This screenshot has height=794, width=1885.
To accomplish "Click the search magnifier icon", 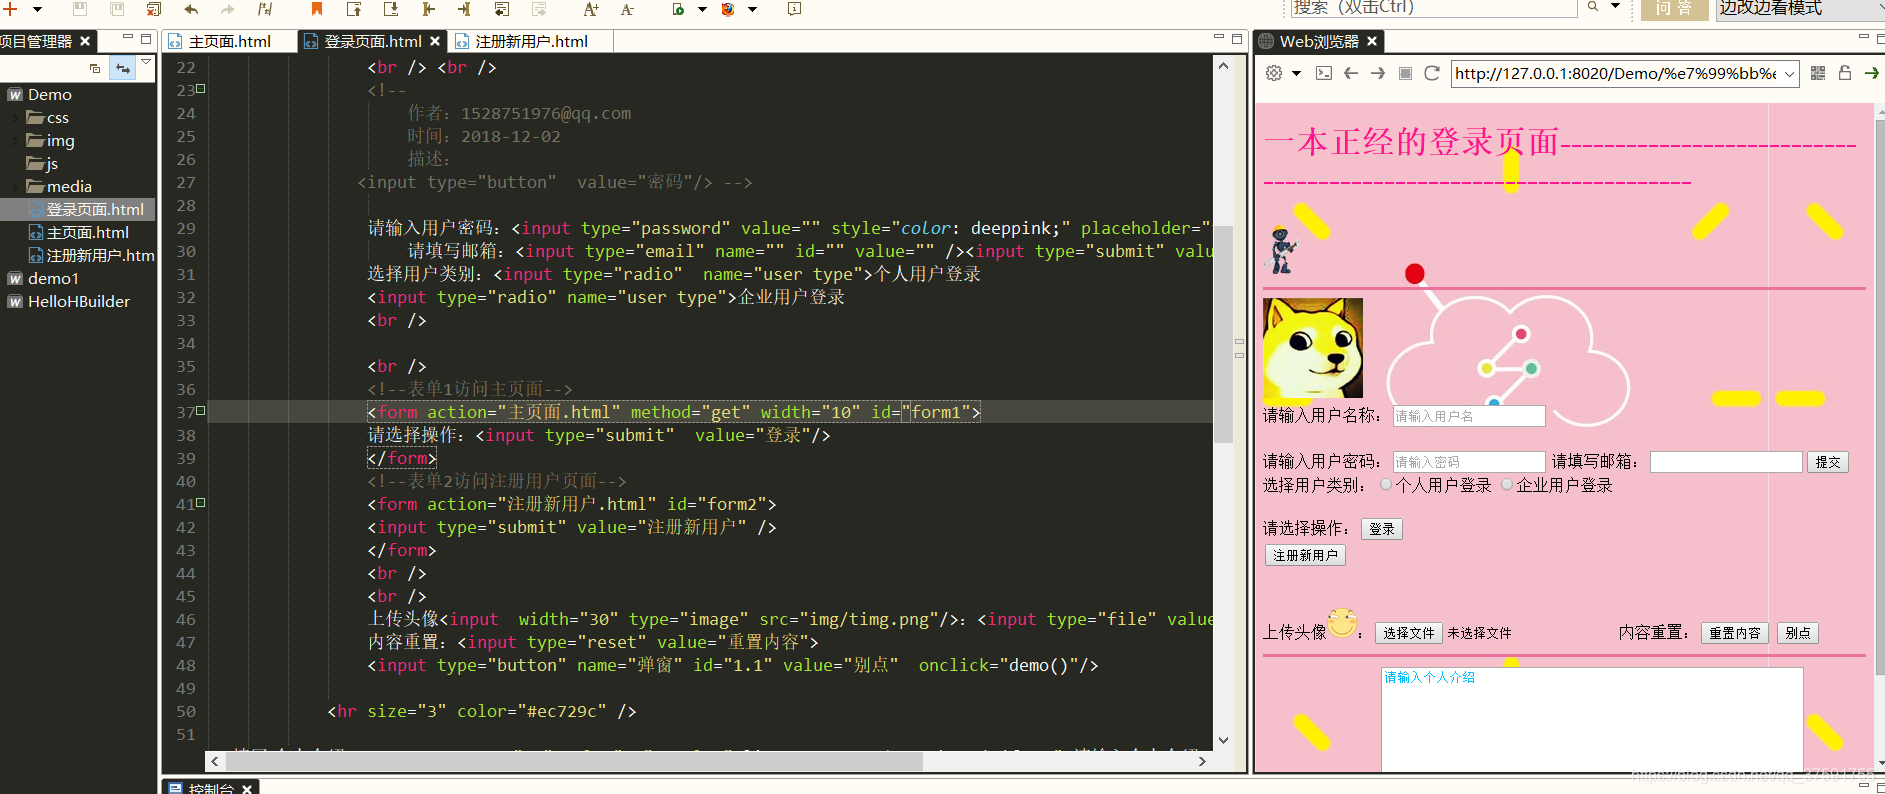I will pos(1593,7).
